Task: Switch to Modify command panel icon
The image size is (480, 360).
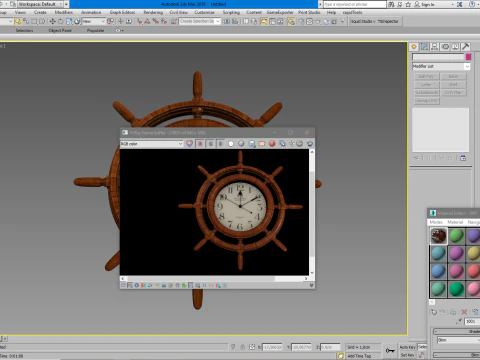Action: pyautogui.click(x=424, y=47)
